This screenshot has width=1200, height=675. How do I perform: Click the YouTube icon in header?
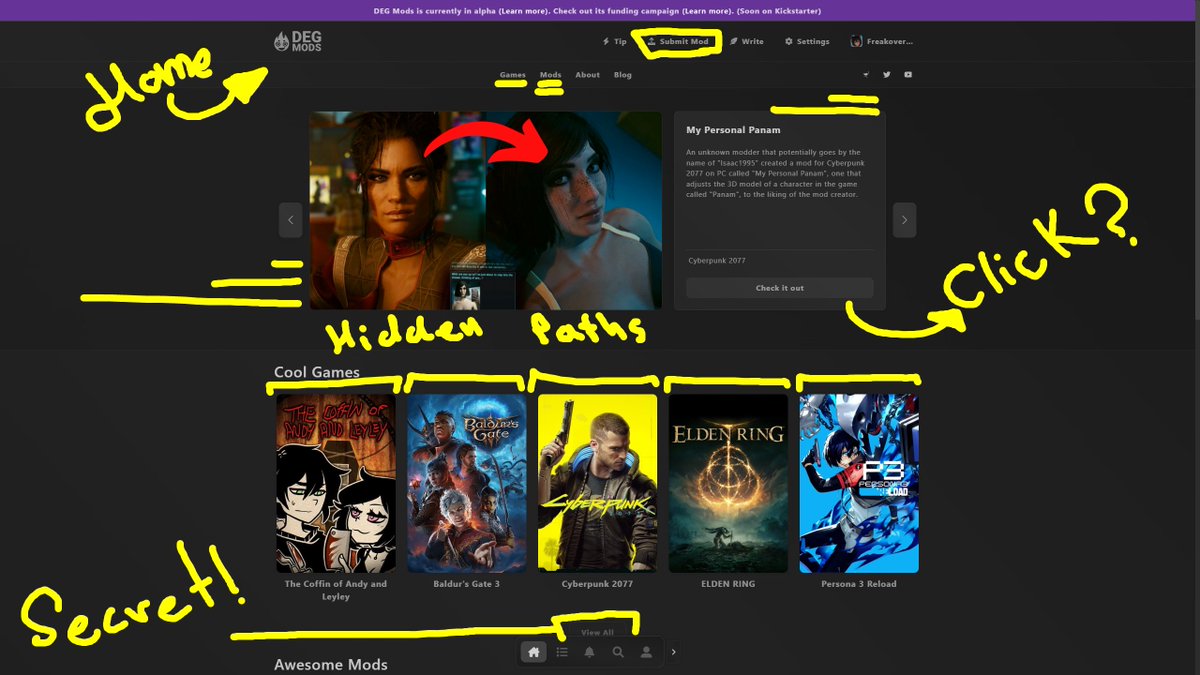click(x=908, y=75)
